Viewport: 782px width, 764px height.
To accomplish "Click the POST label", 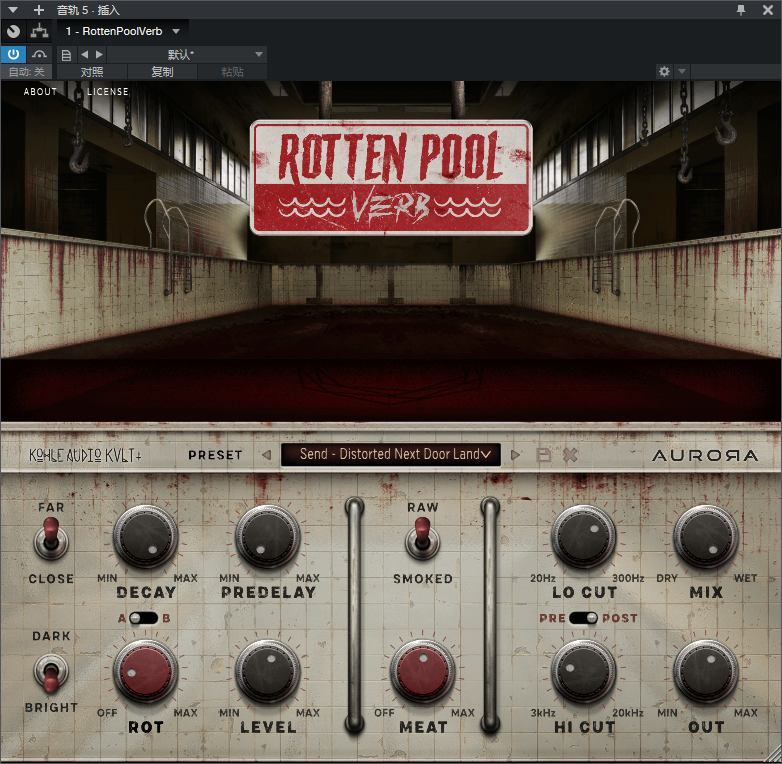I will point(619,618).
